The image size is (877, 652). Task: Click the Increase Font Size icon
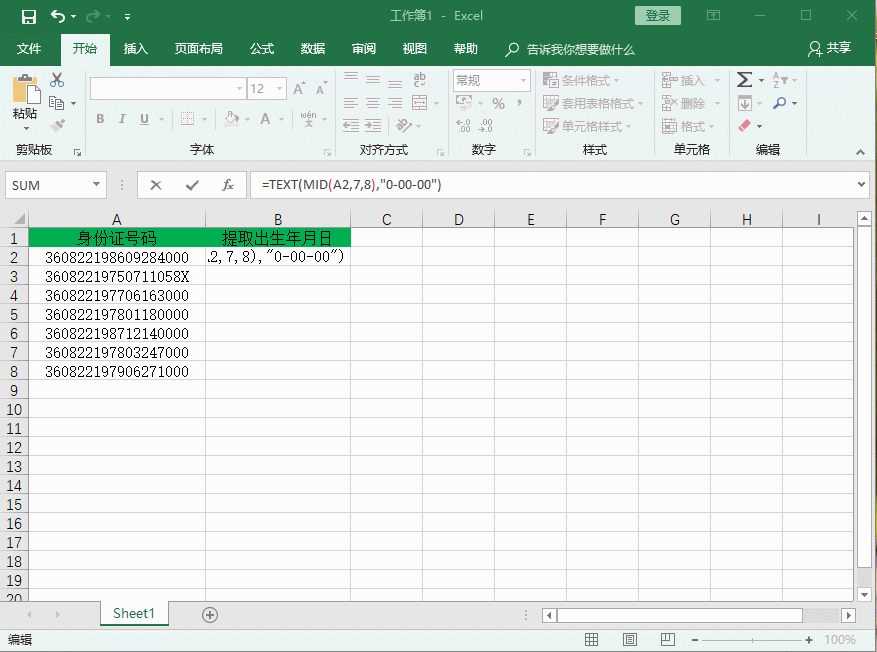[298, 87]
